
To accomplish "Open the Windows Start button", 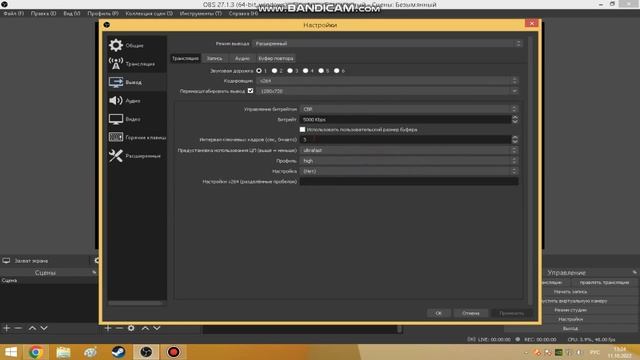I will click(x=10, y=352).
